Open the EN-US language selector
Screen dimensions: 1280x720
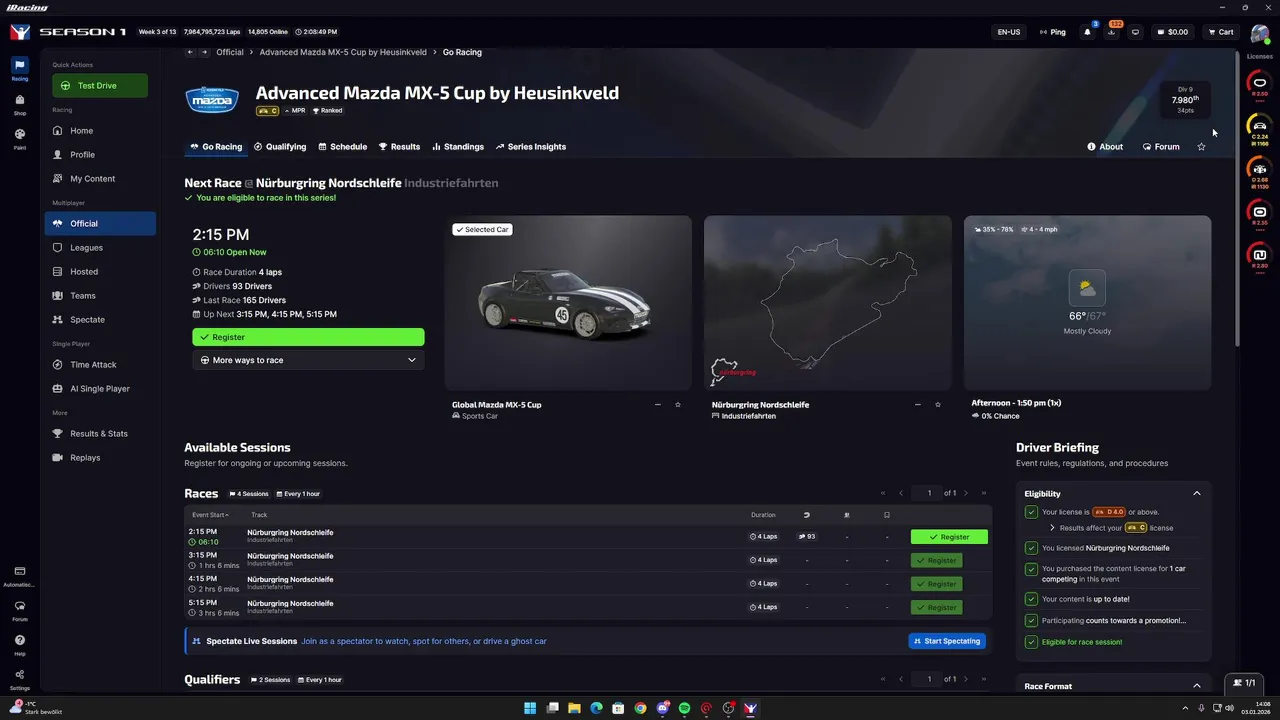coord(1009,32)
